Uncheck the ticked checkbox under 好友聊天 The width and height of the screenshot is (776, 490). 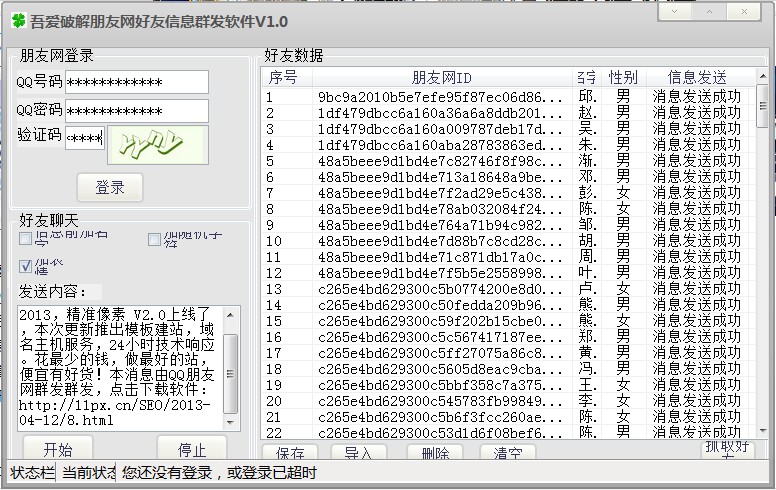25,266
